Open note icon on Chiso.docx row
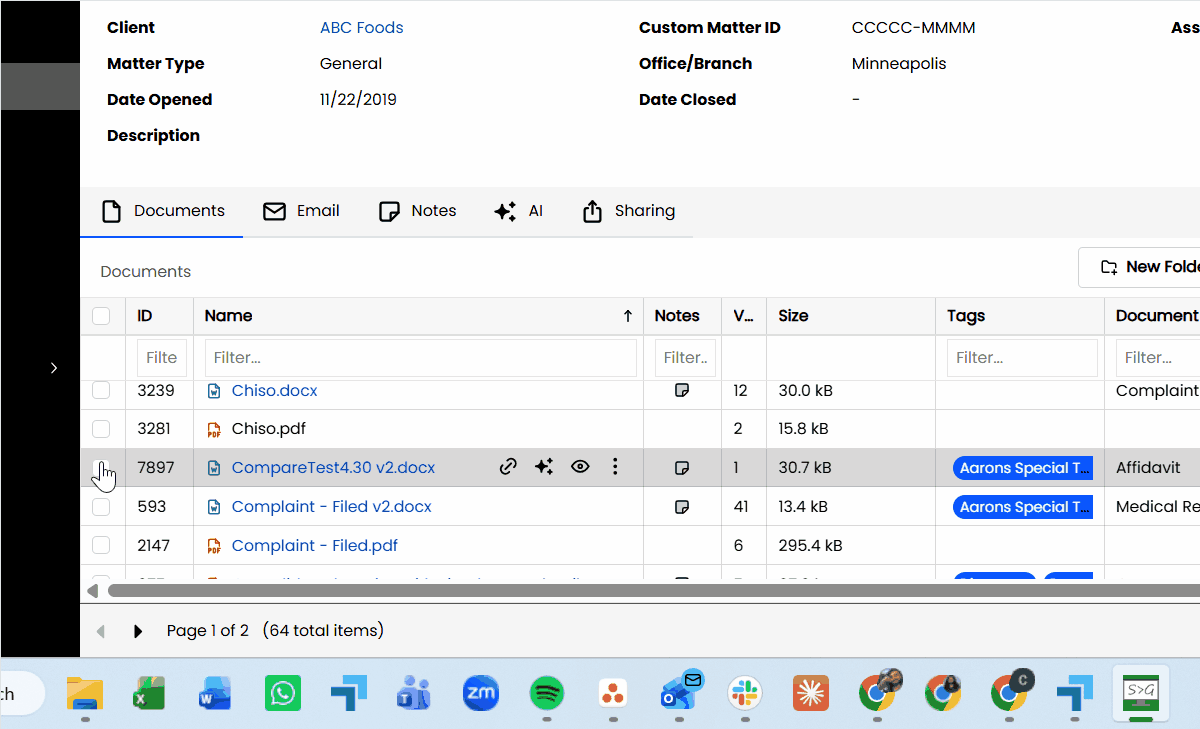This screenshot has height=729, width=1200. tap(682, 390)
